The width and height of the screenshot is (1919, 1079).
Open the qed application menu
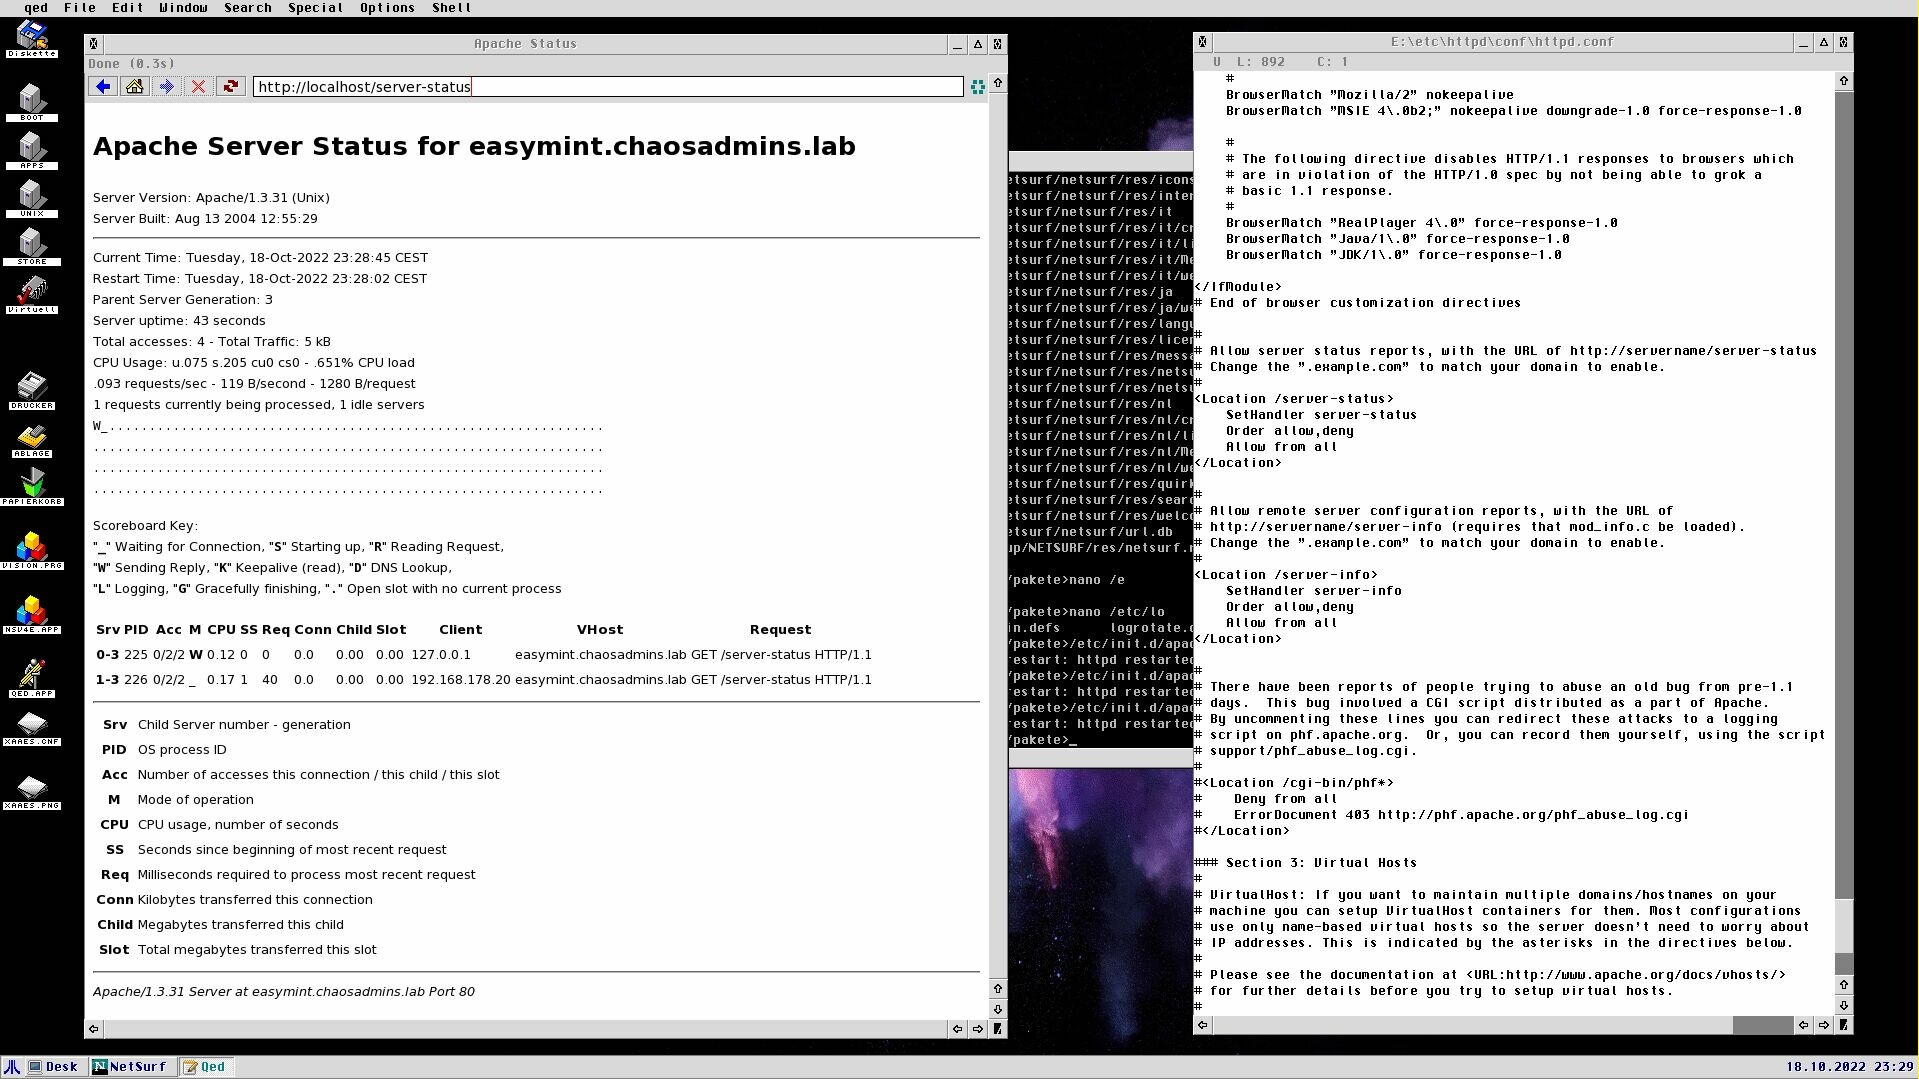pos(36,8)
